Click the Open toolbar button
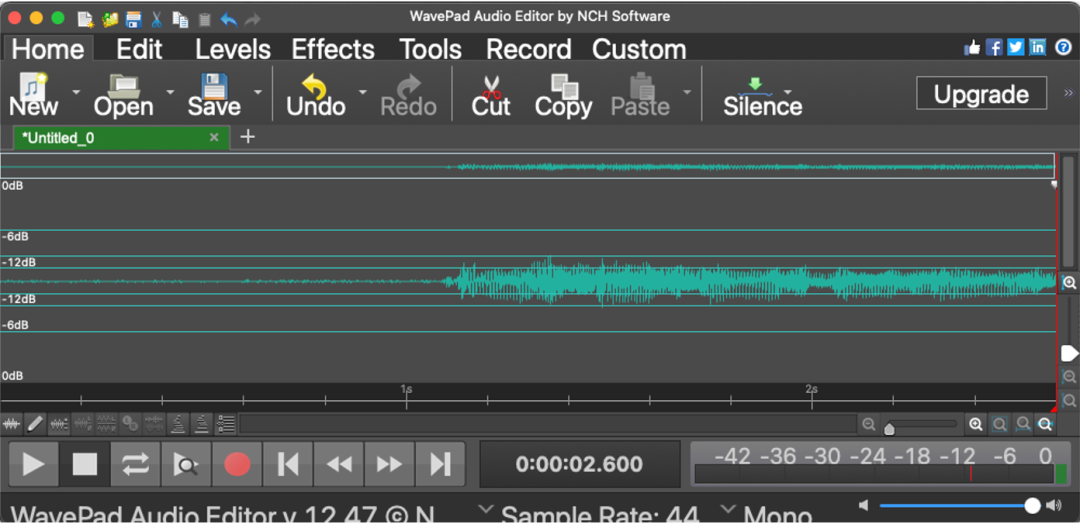Image resolution: width=1080 pixels, height=524 pixels. (124, 94)
